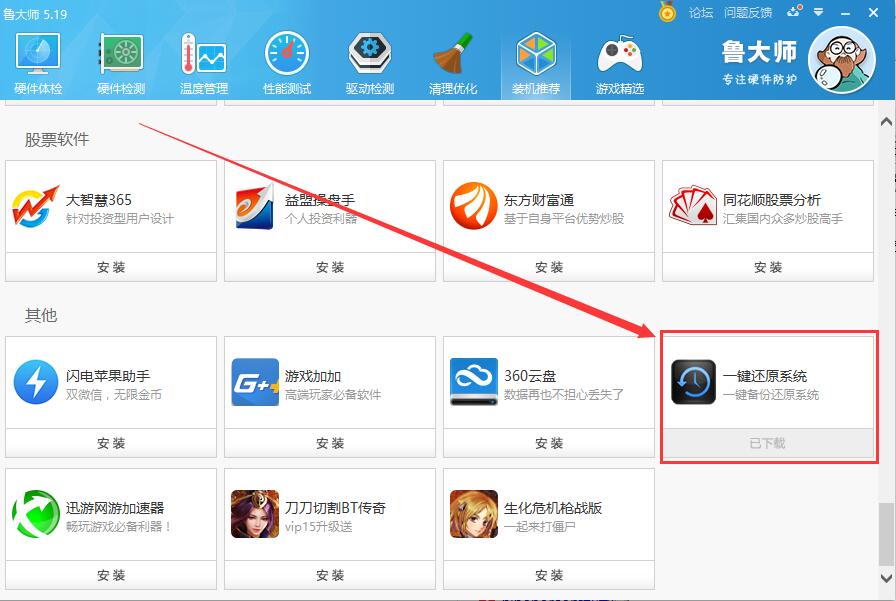Viewport: 896px width, 601px height.
Task: Open the 硬件体检 hardware checkup tool
Action: [37, 60]
